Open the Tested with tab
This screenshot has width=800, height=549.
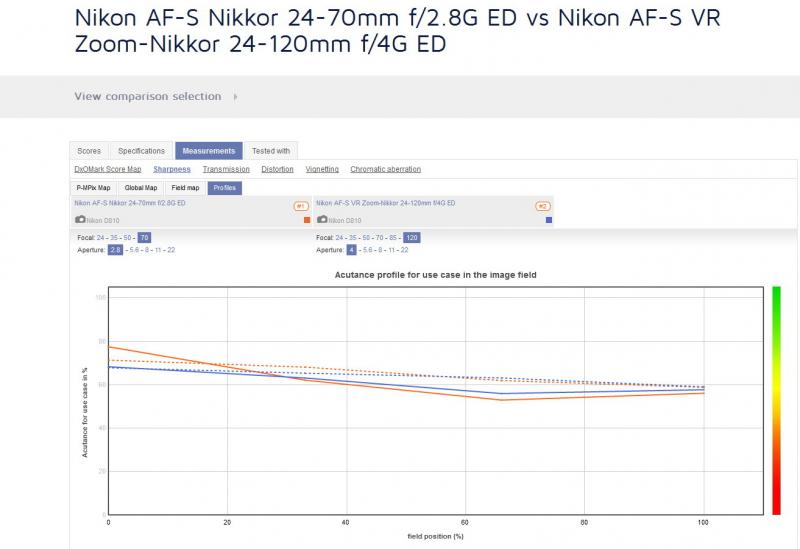[271, 151]
